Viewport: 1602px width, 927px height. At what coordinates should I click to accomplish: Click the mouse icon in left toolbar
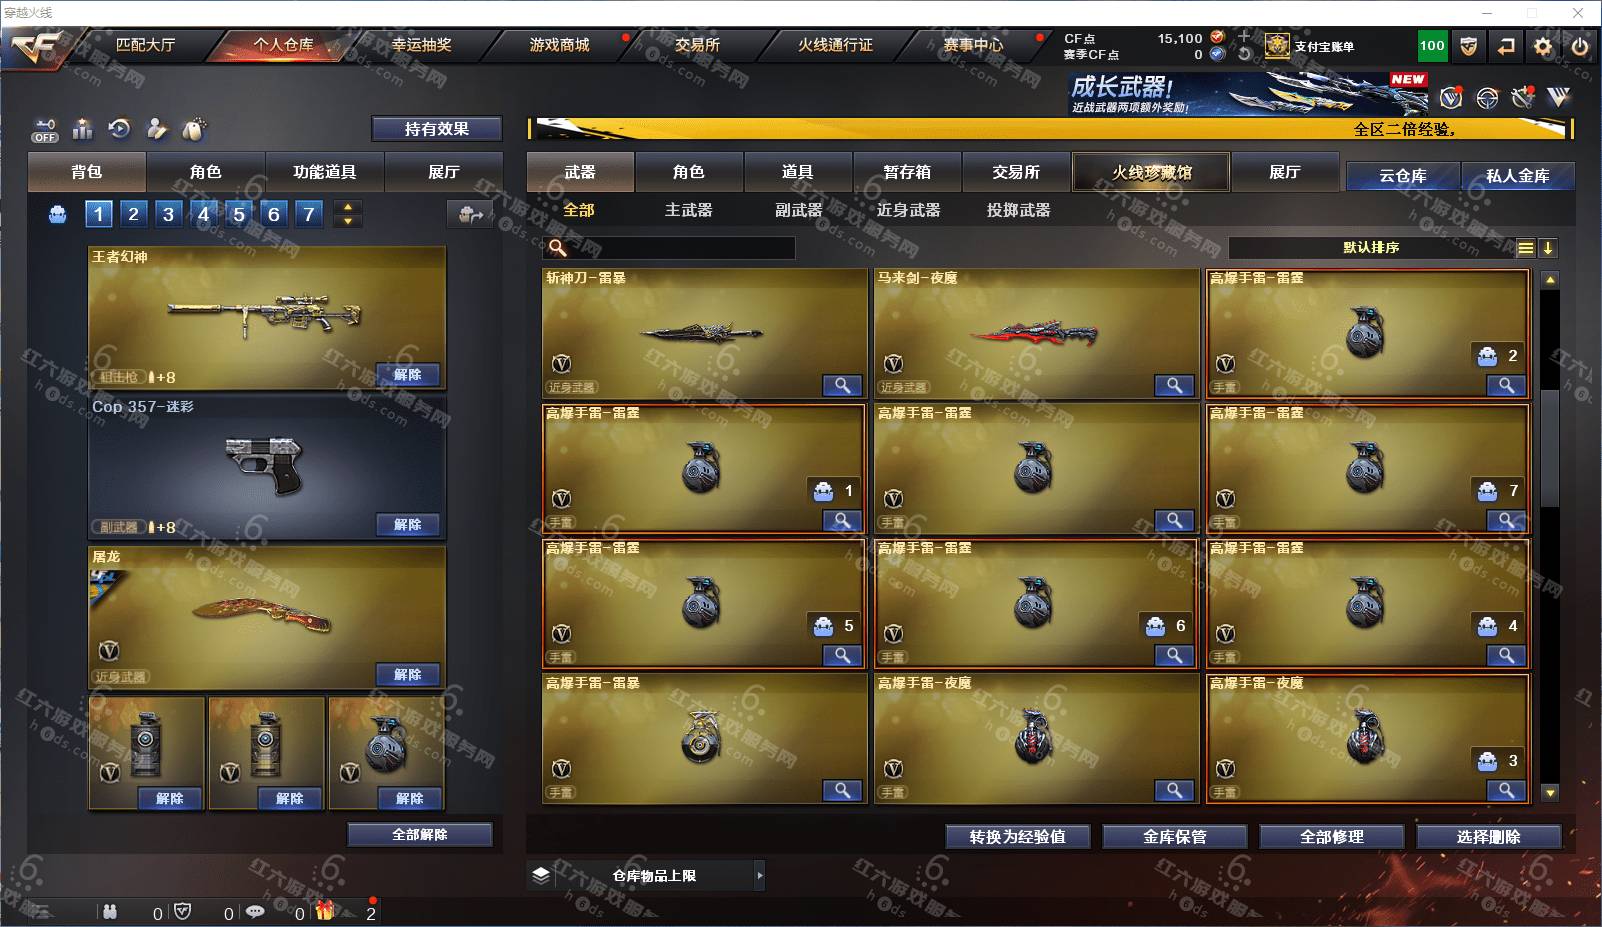tap(194, 129)
